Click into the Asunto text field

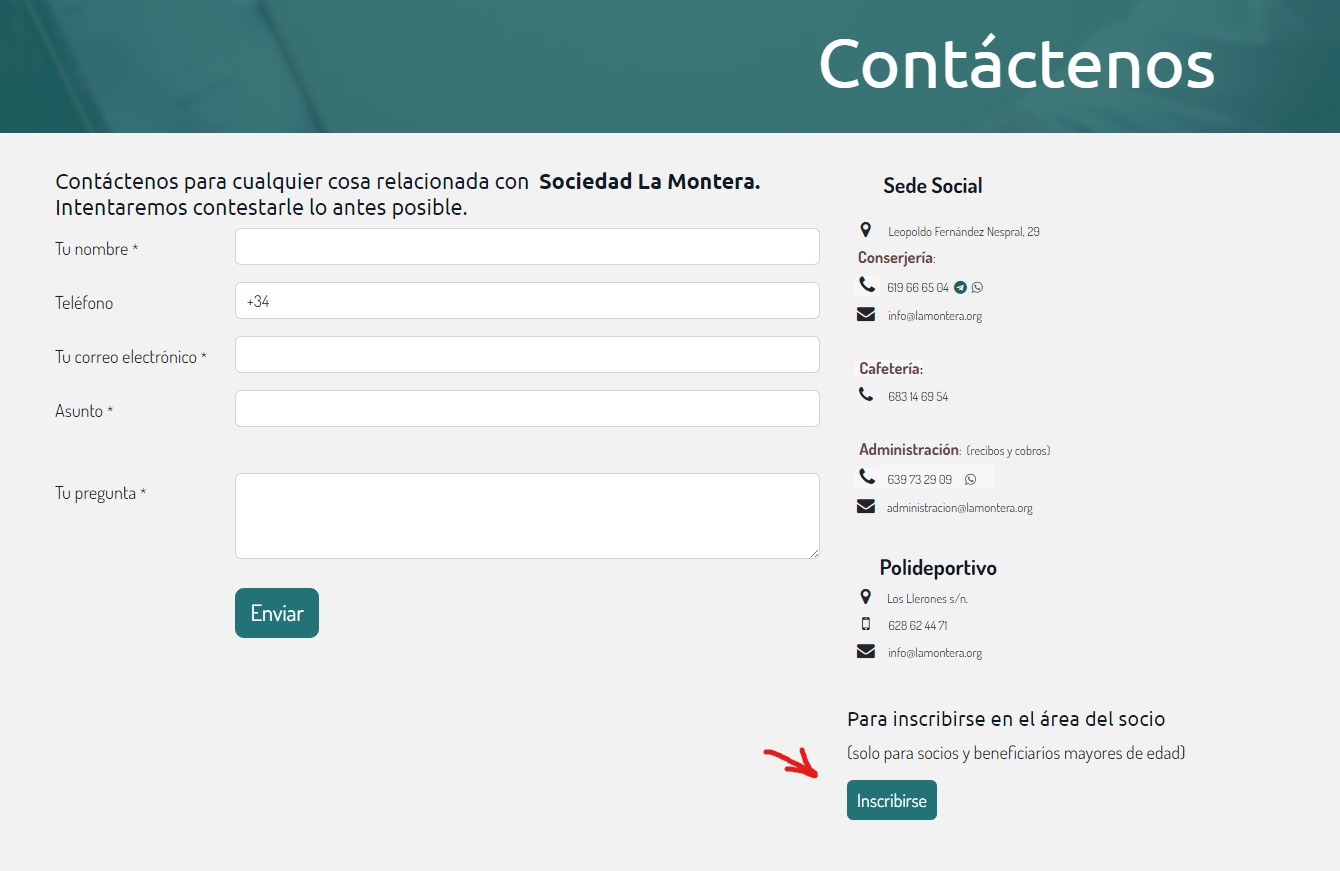tap(527, 409)
